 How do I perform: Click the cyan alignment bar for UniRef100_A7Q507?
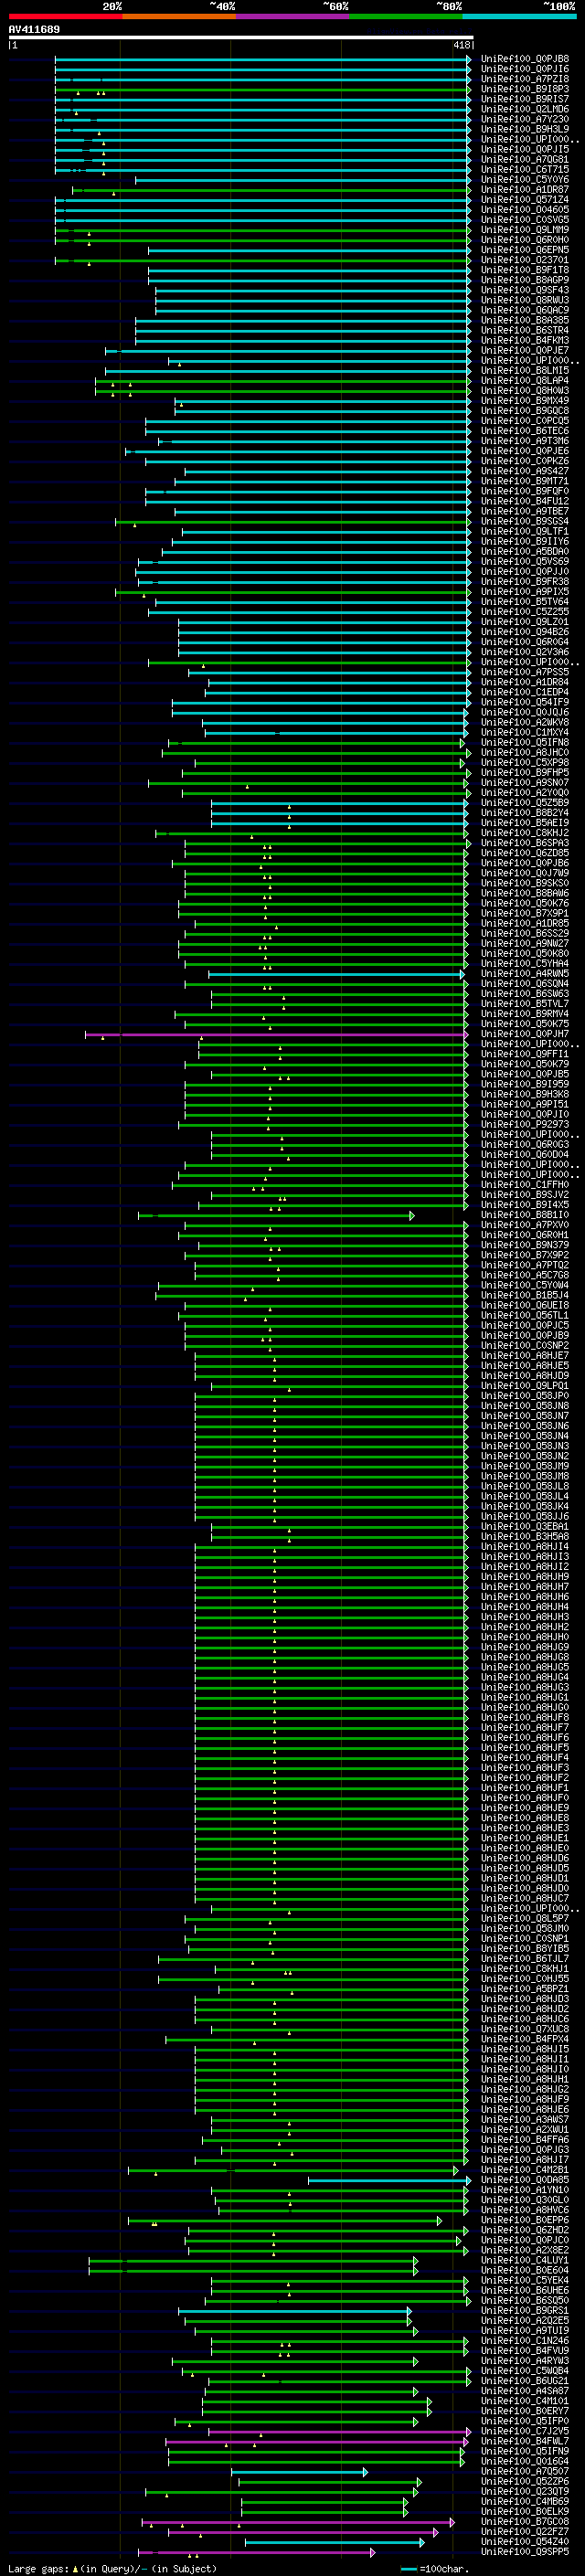[x=299, y=2471]
